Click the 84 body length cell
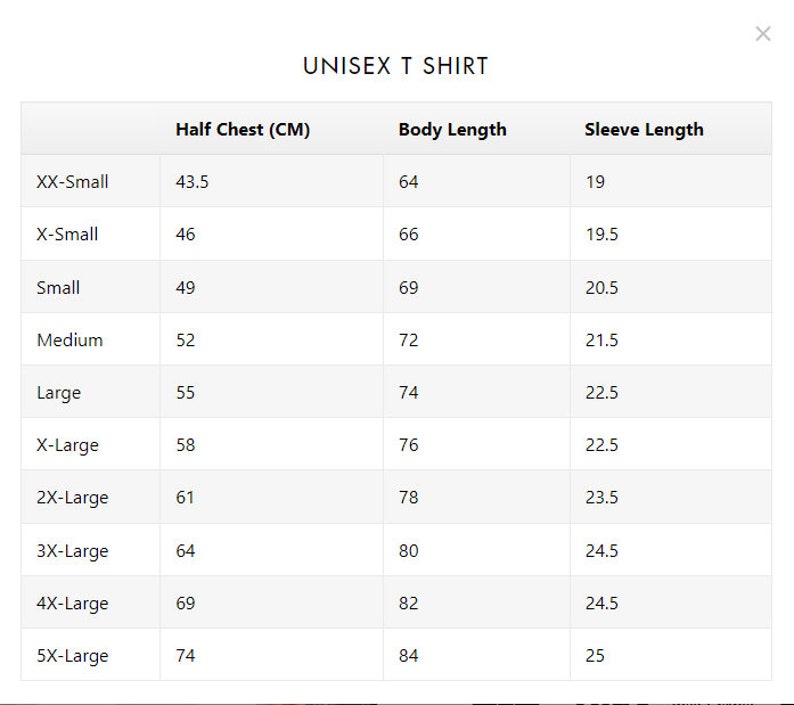The image size is (794, 705). tap(408, 656)
